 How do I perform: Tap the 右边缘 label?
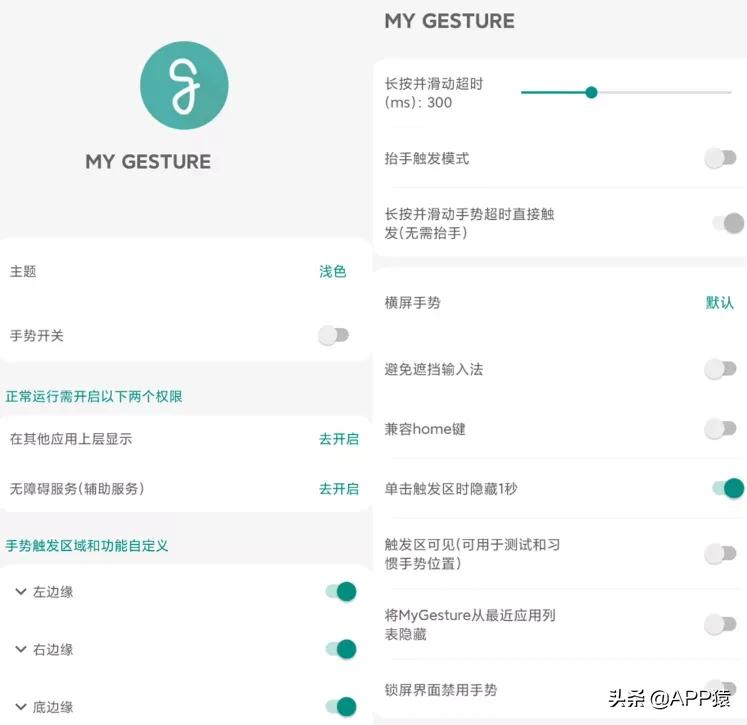click(x=53, y=650)
